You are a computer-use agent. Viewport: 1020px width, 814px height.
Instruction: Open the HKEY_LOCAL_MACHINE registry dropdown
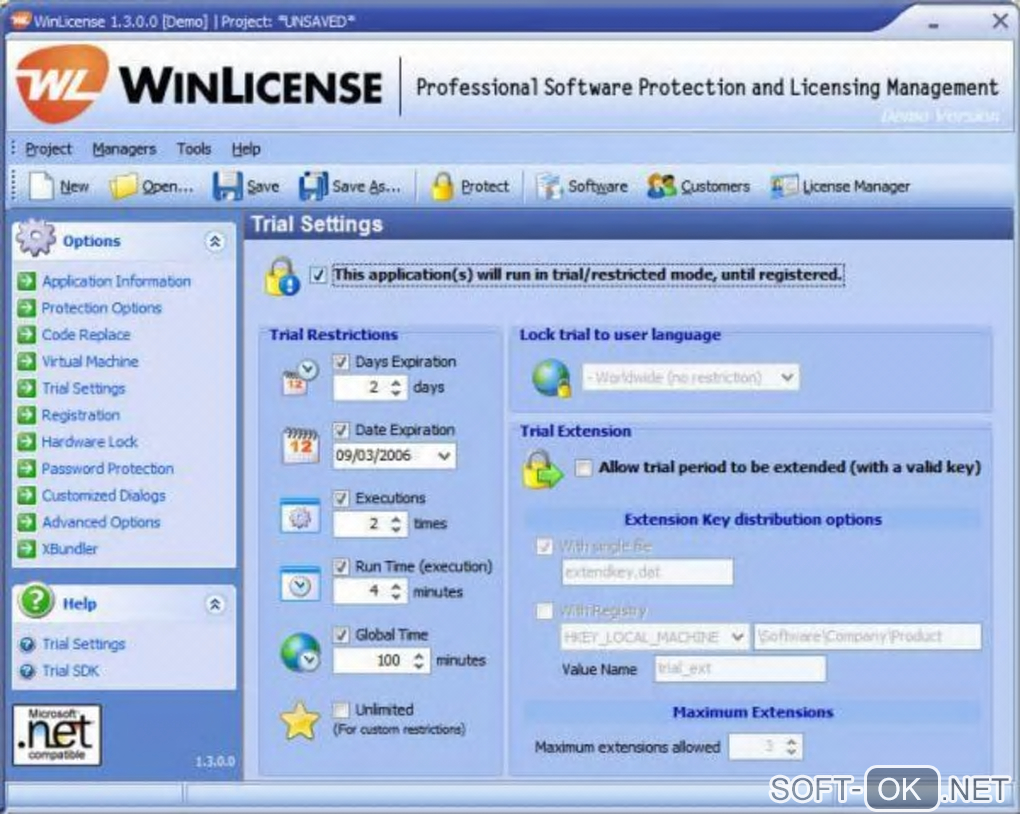click(x=737, y=636)
